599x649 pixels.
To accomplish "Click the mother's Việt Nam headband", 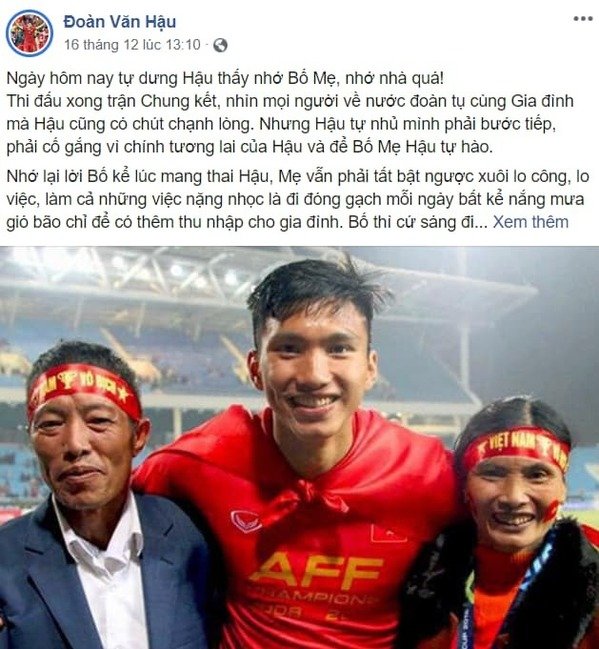I will pos(515,447).
